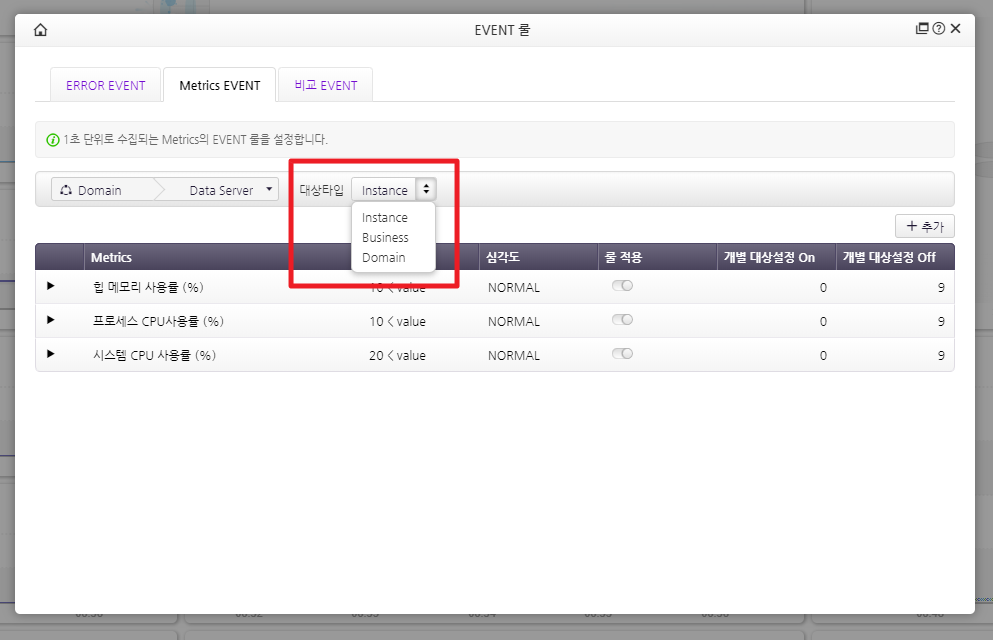
Task: Expand the 시스템 CPU 사용률 row
Action: coord(51,355)
